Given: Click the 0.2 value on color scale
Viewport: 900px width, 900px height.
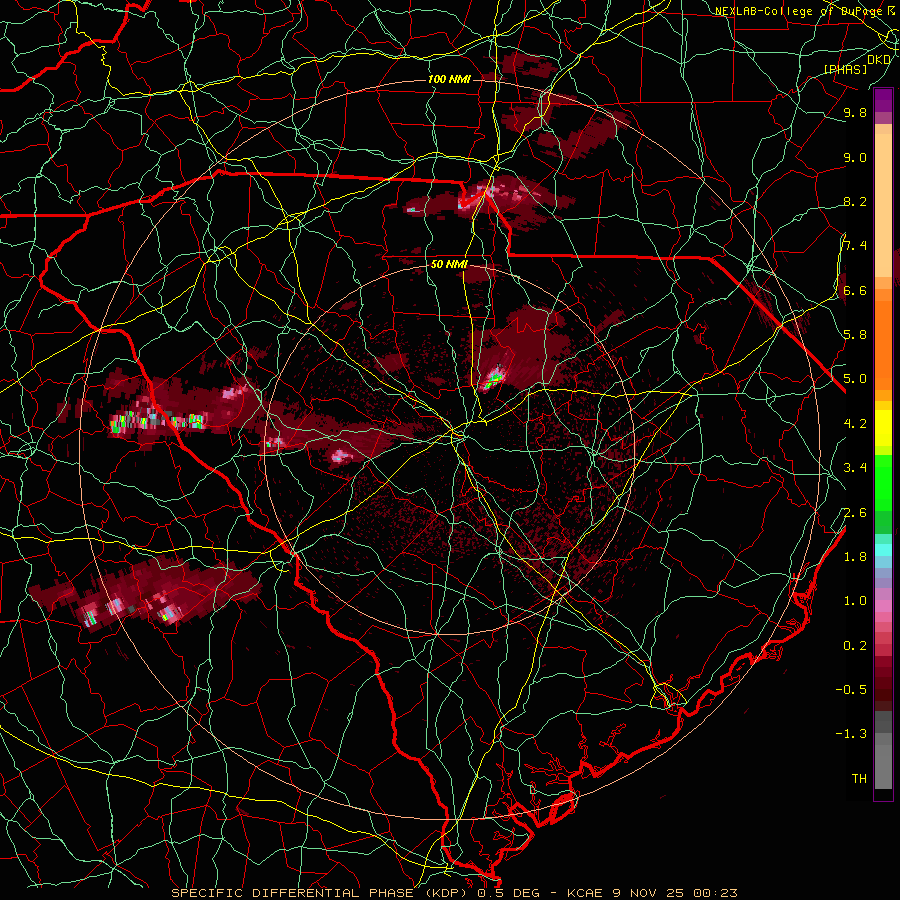Looking at the screenshot, I should 855,646.
